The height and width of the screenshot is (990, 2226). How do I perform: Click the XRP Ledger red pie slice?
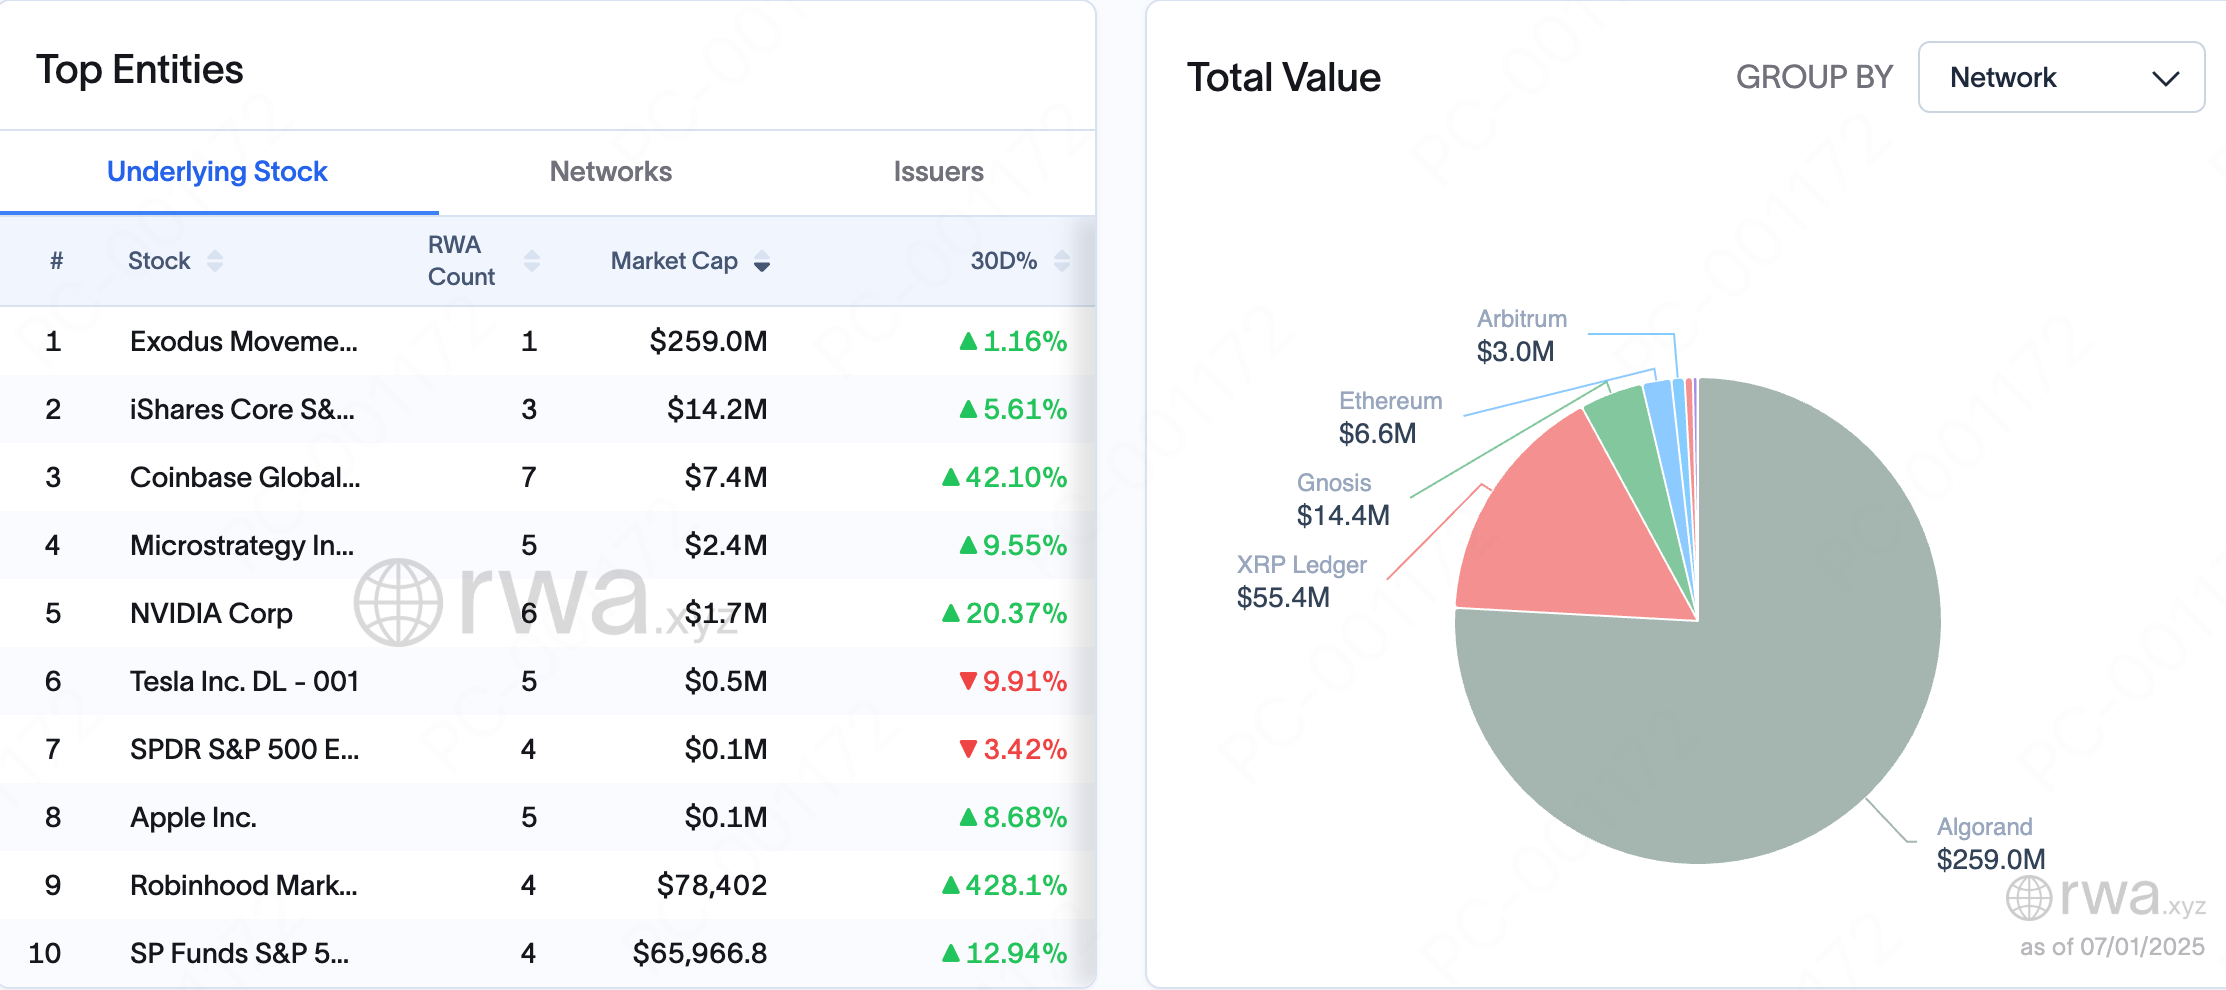click(1560, 540)
